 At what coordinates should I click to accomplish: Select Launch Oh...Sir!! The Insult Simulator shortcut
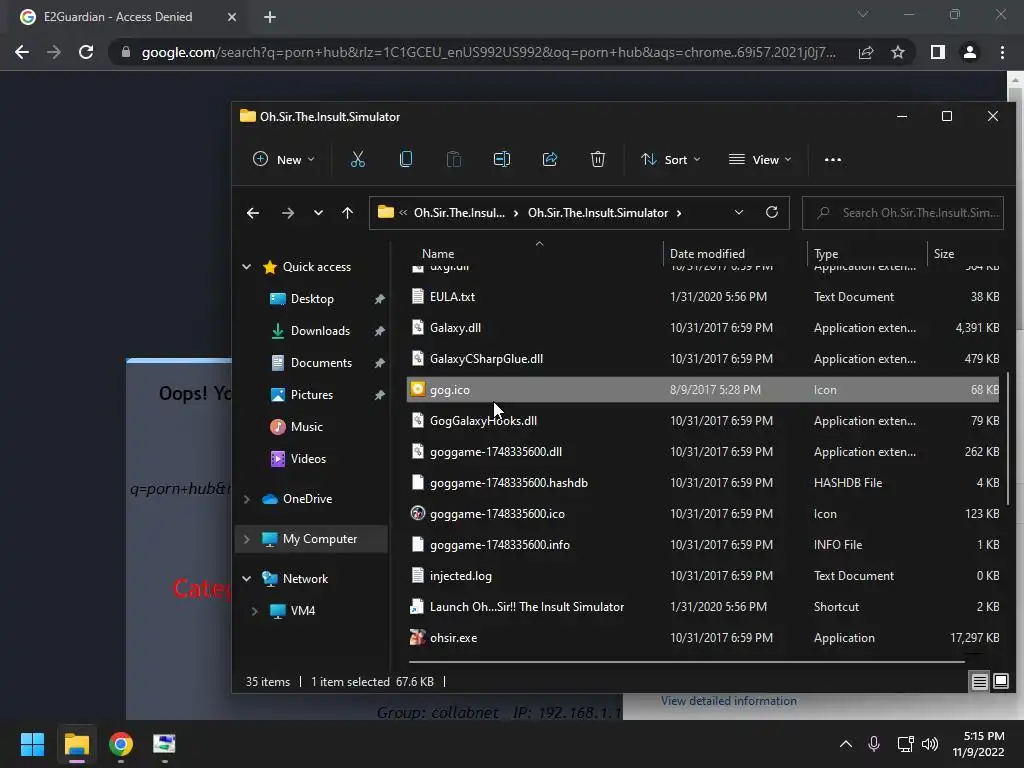(x=703, y=607)
